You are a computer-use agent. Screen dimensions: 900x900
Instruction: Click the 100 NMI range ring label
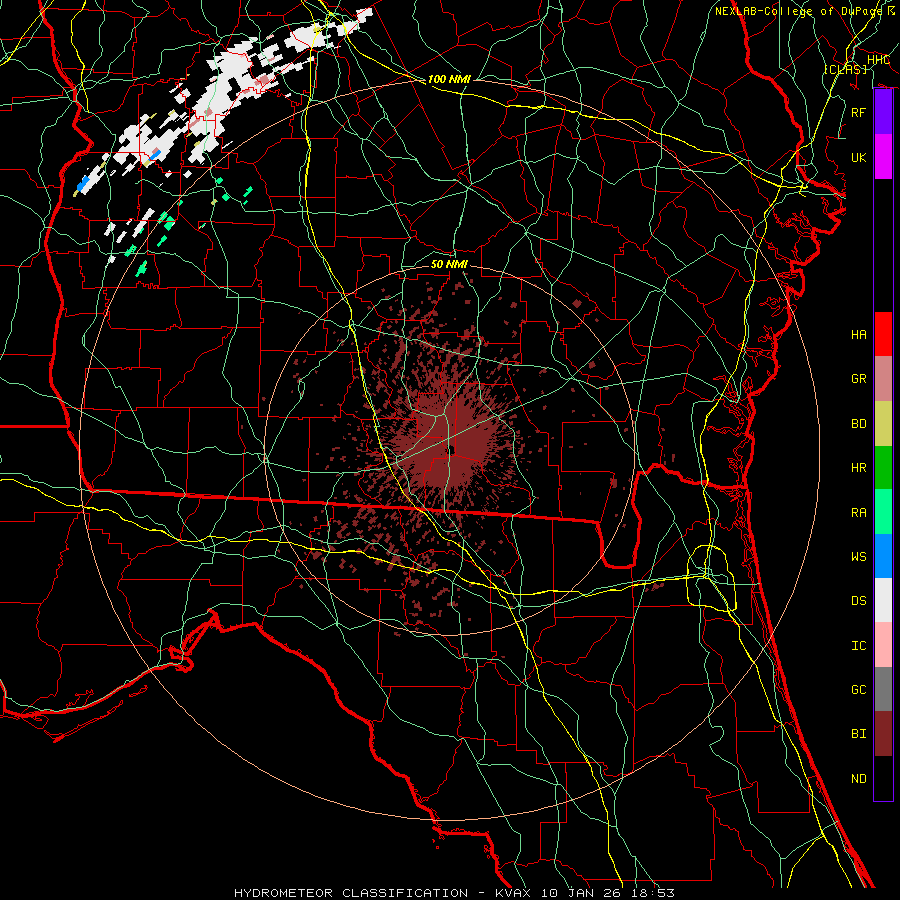click(449, 79)
